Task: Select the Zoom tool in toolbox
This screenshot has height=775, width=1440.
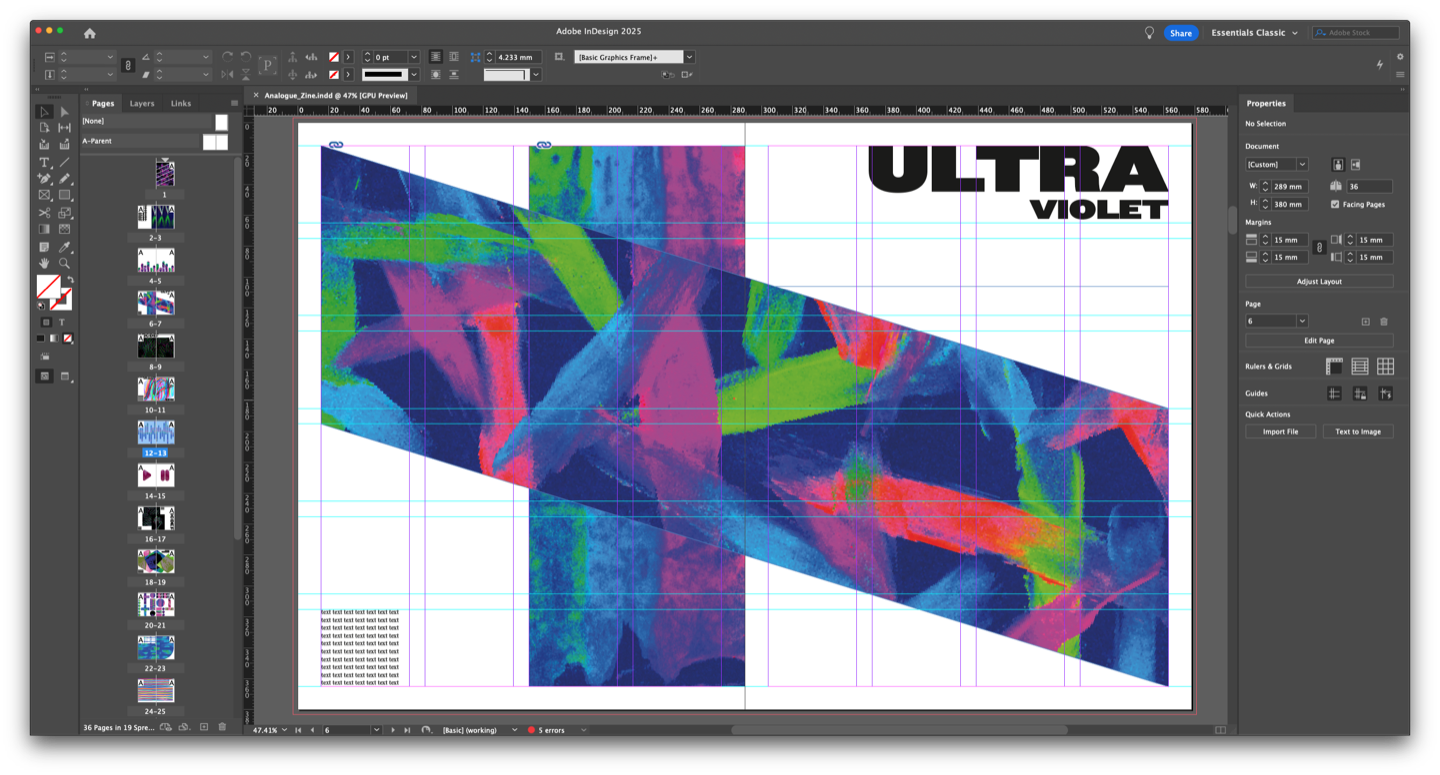Action: tap(64, 264)
